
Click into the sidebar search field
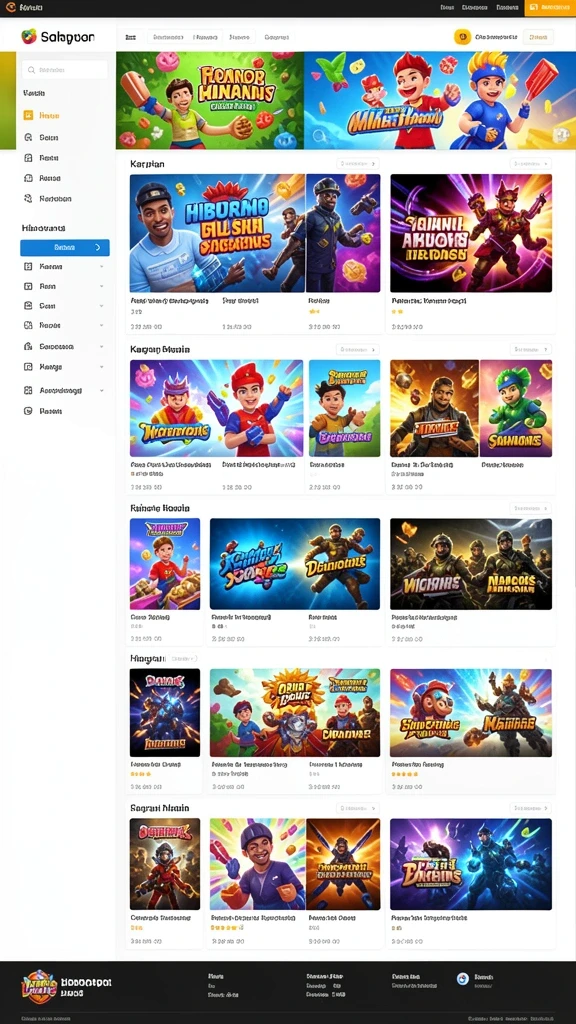coord(65,70)
